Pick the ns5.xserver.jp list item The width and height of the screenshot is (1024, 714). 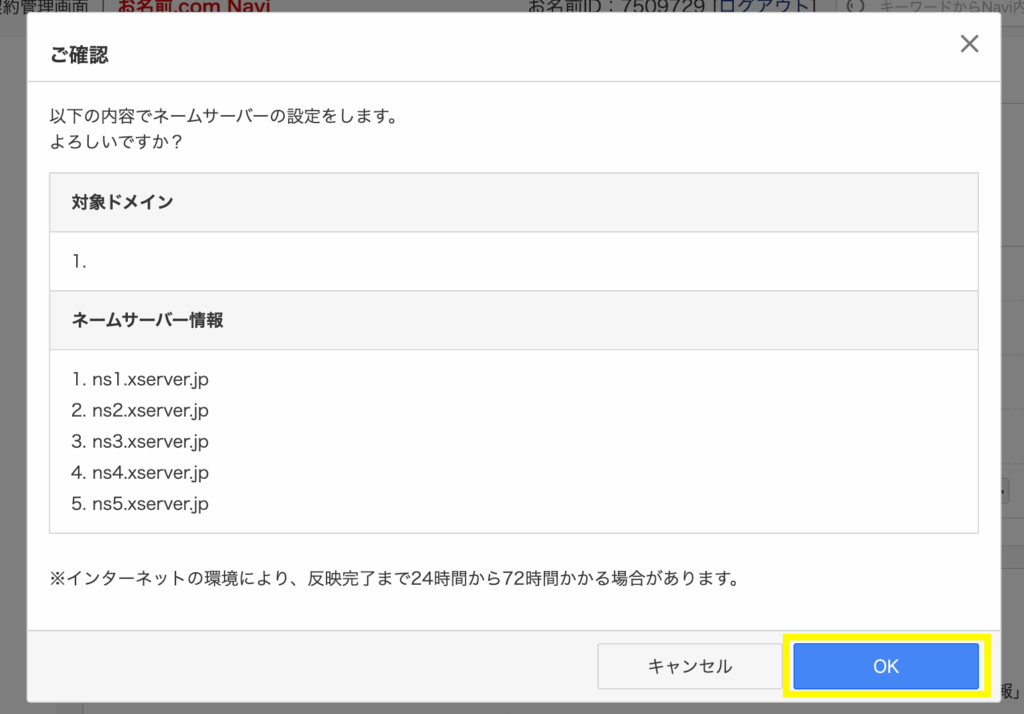140,504
